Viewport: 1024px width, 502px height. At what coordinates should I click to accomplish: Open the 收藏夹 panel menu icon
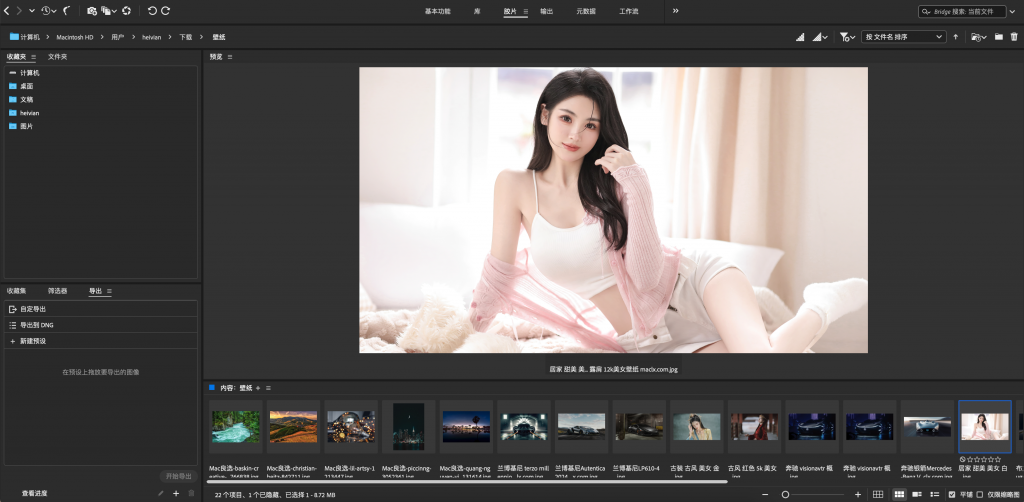[x=33, y=57]
